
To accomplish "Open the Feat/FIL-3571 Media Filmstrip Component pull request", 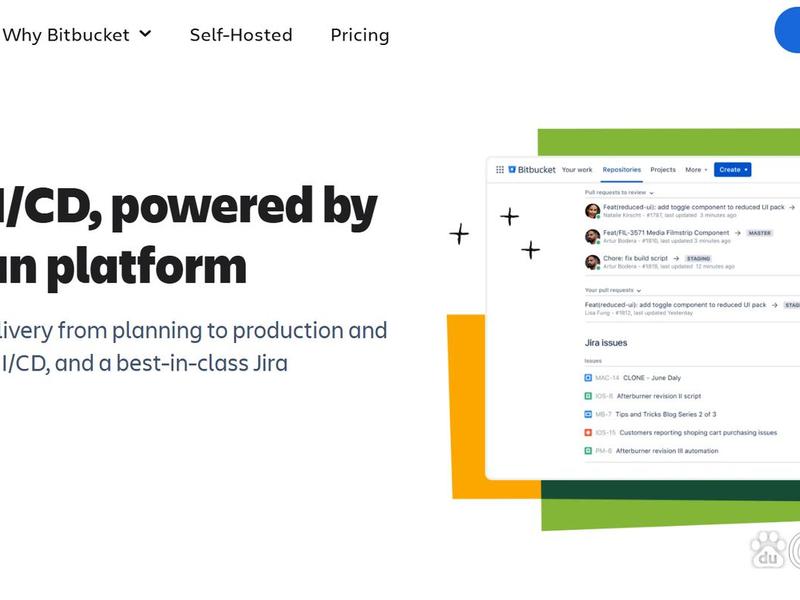I will (666, 233).
